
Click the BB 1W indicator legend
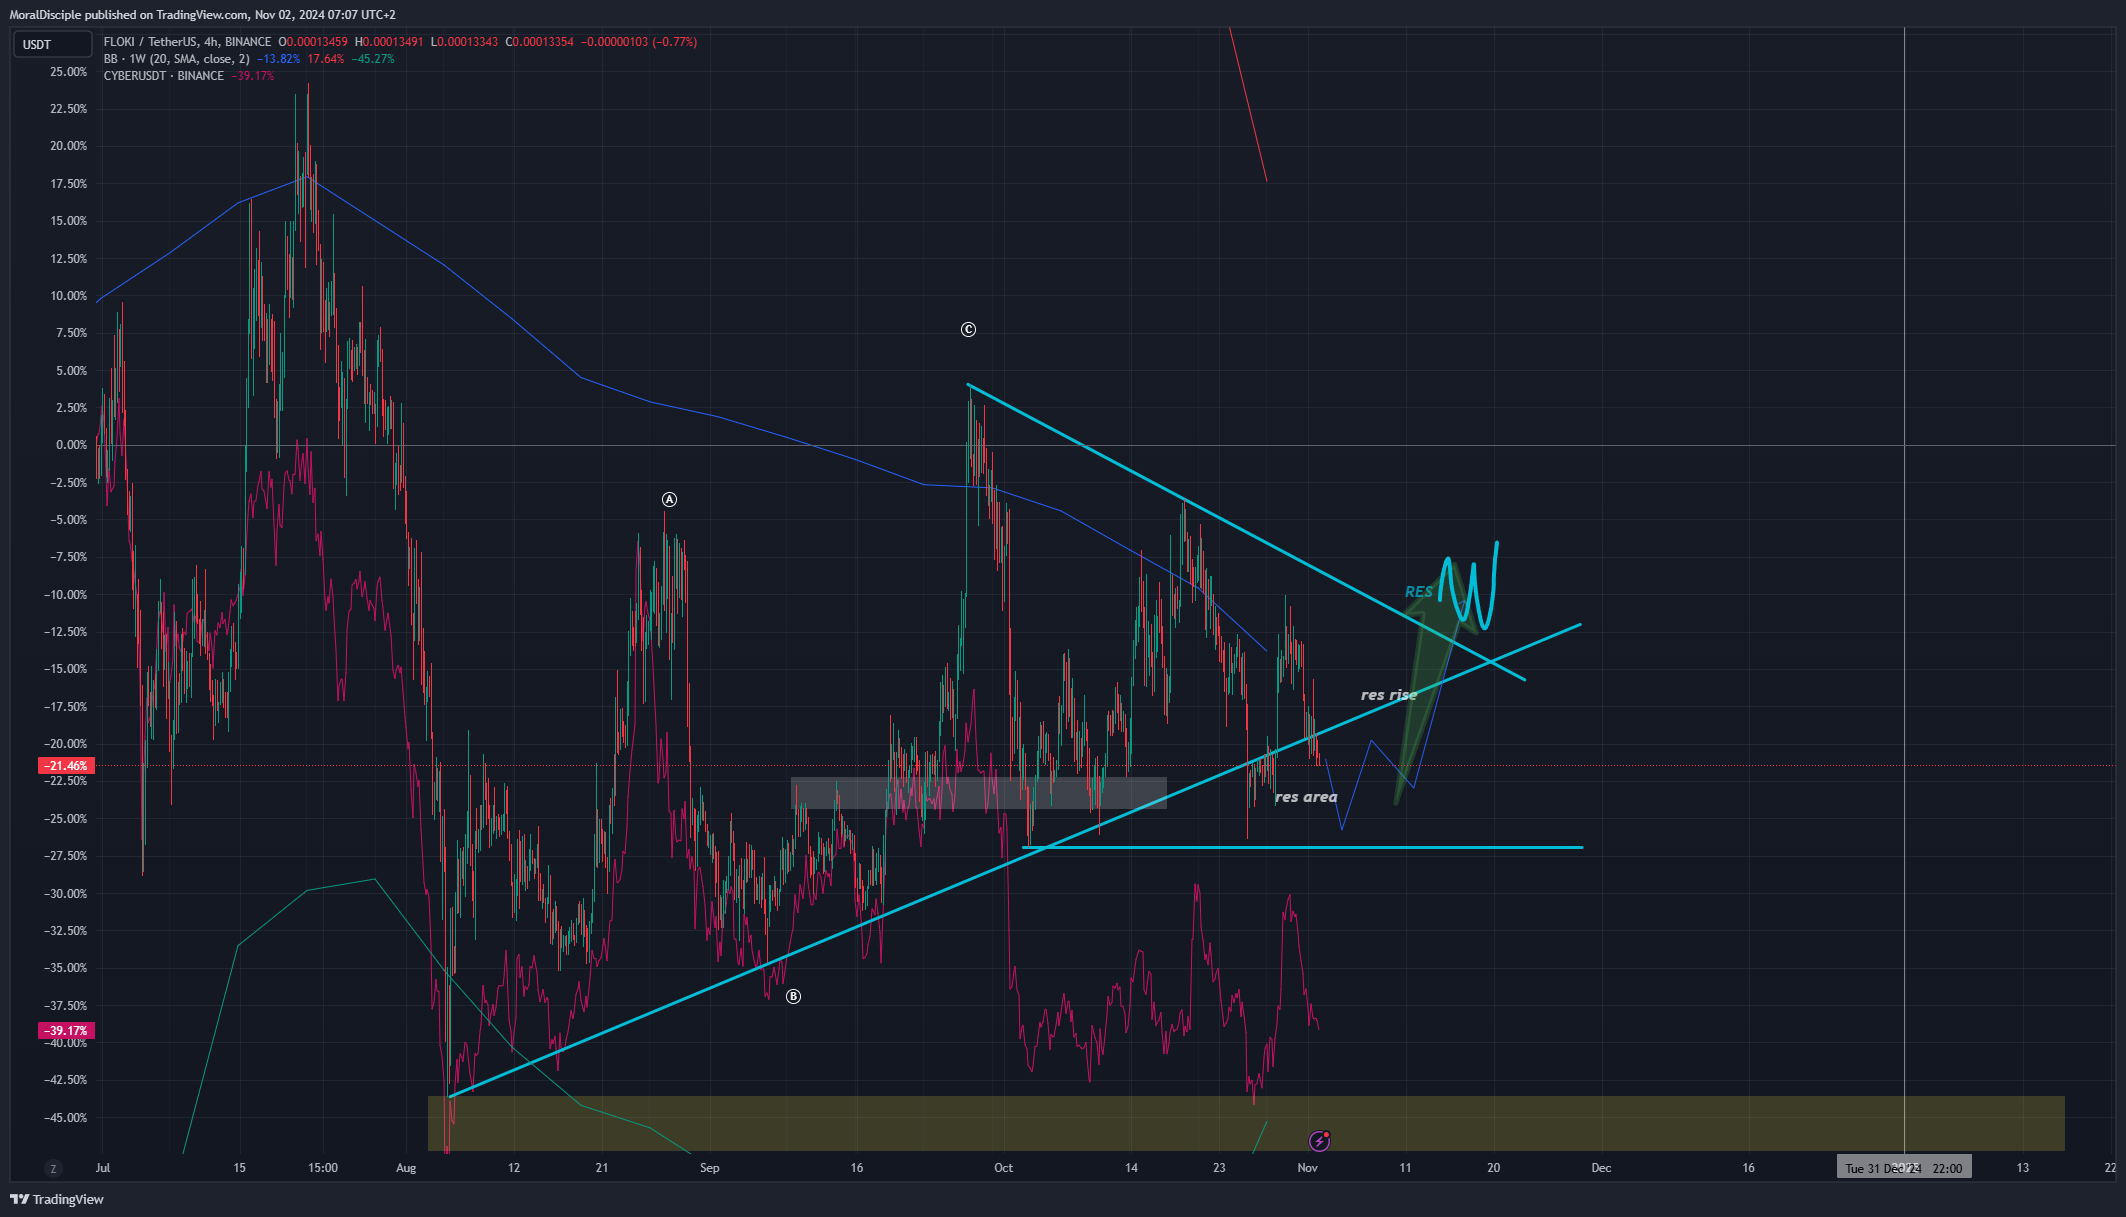pos(176,59)
